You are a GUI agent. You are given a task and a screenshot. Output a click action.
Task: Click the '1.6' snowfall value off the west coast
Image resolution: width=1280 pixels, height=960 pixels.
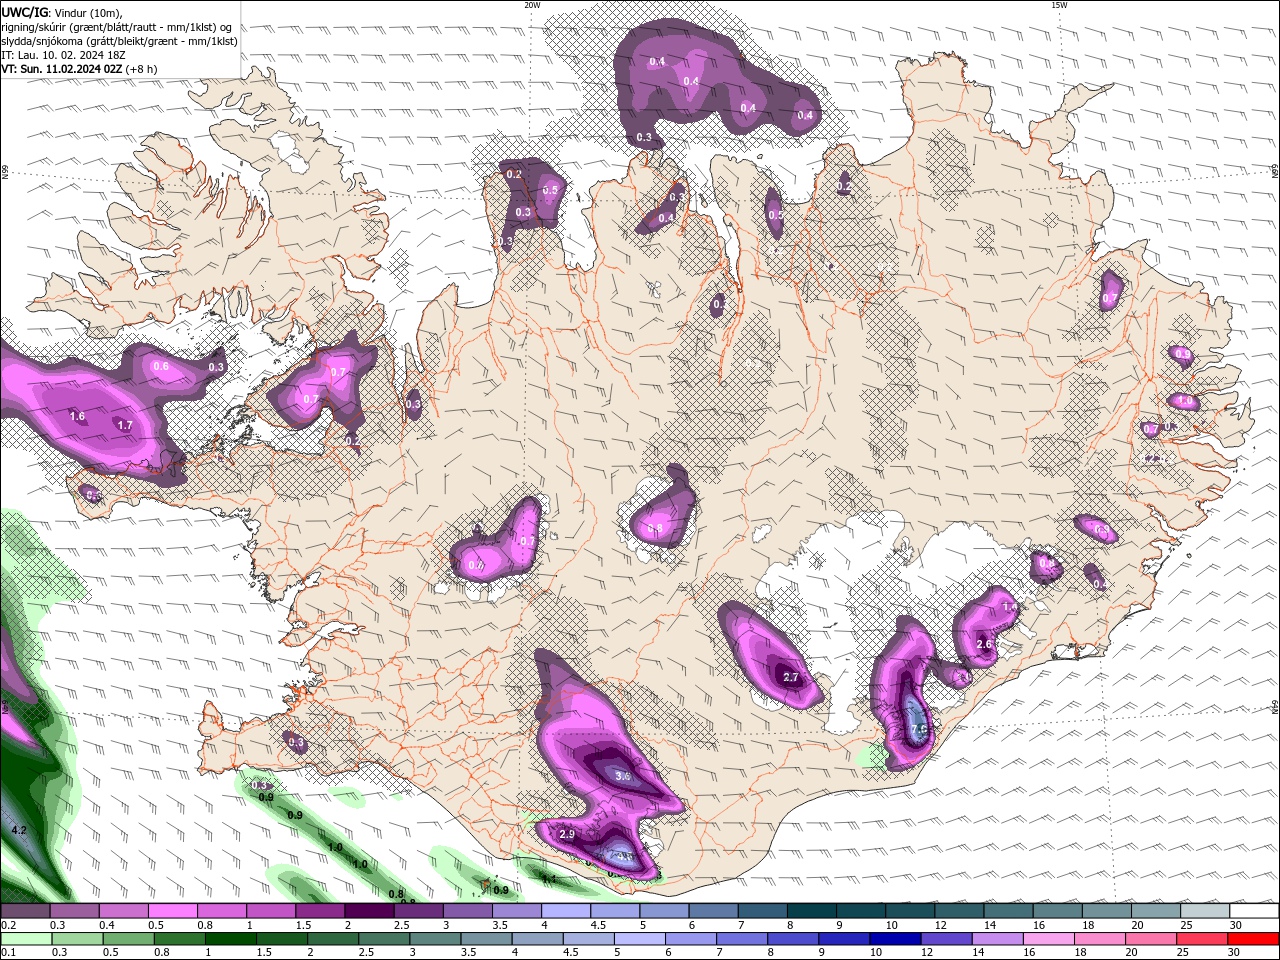tap(77, 416)
